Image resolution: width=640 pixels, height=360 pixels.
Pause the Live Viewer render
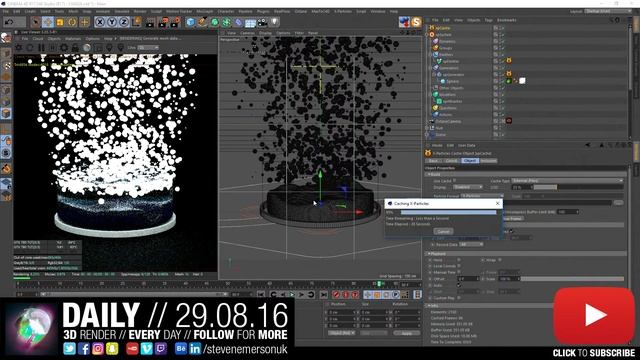[x=42, y=48]
